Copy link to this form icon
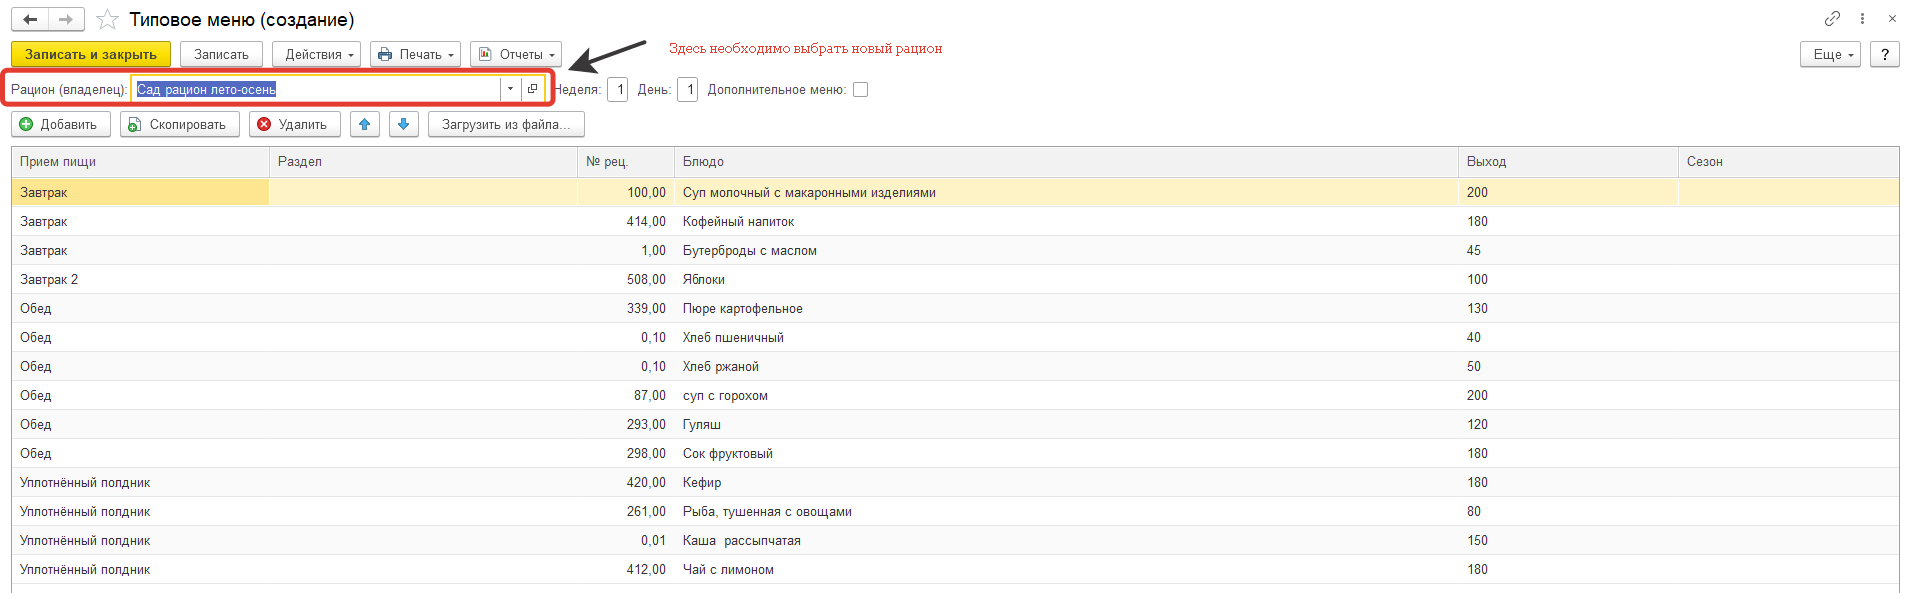1907x593 pixels. coord(1832,19)
